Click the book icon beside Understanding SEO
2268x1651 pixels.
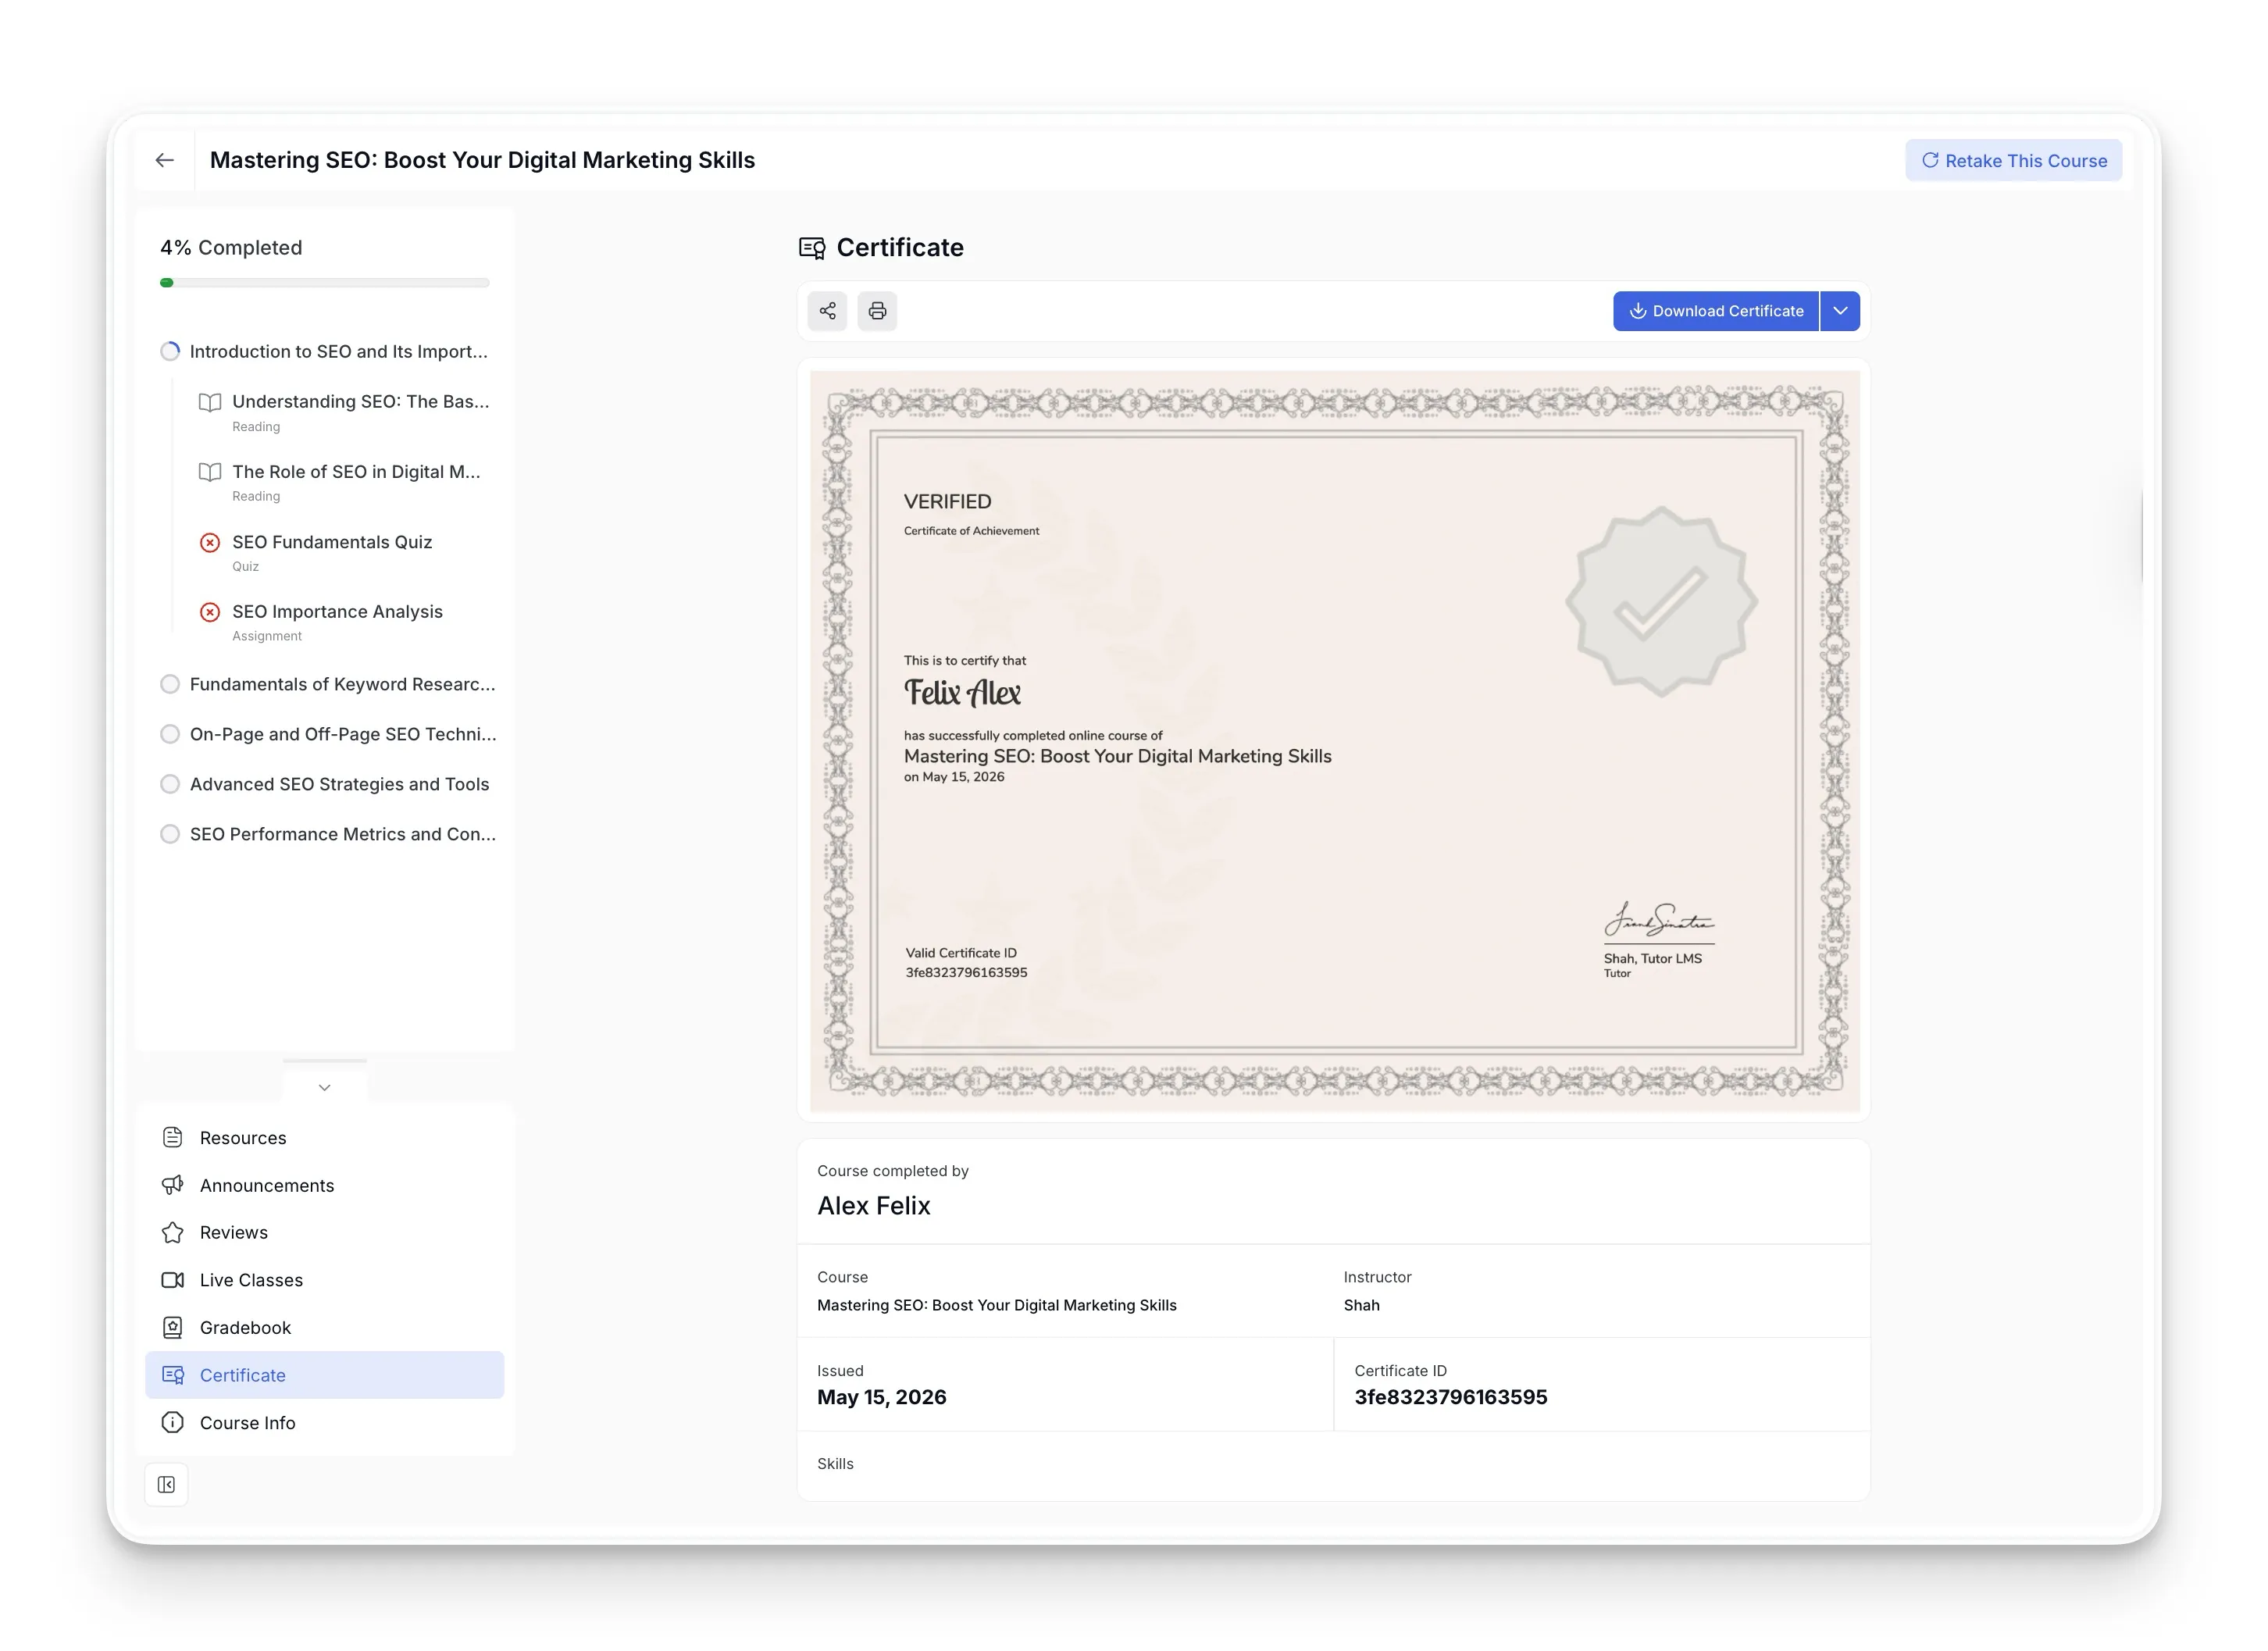click(210, 402)
